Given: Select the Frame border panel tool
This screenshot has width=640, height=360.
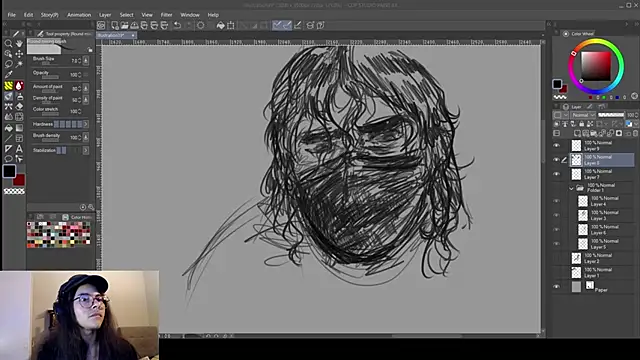Looking at the screenshot, I should [x=19, y=138].
